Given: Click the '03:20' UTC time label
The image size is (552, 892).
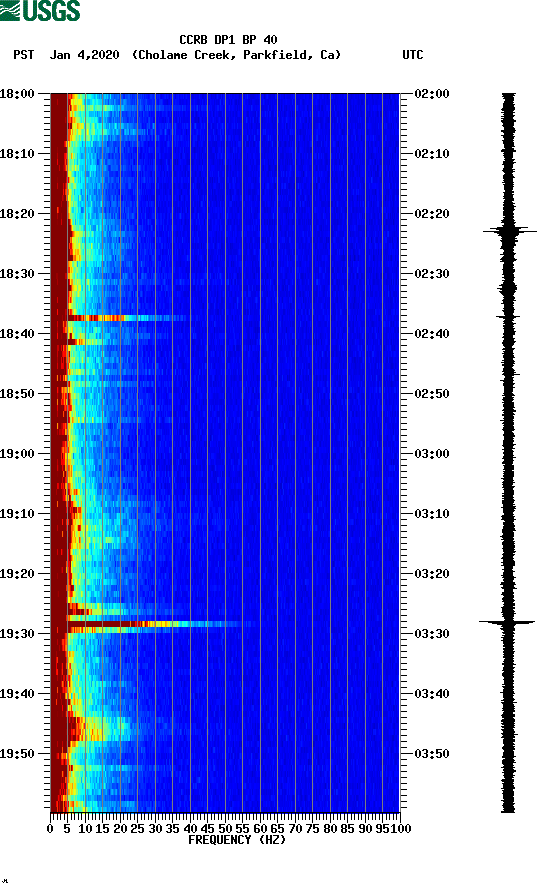Looking at the screenshot, I should coord(432,573).
